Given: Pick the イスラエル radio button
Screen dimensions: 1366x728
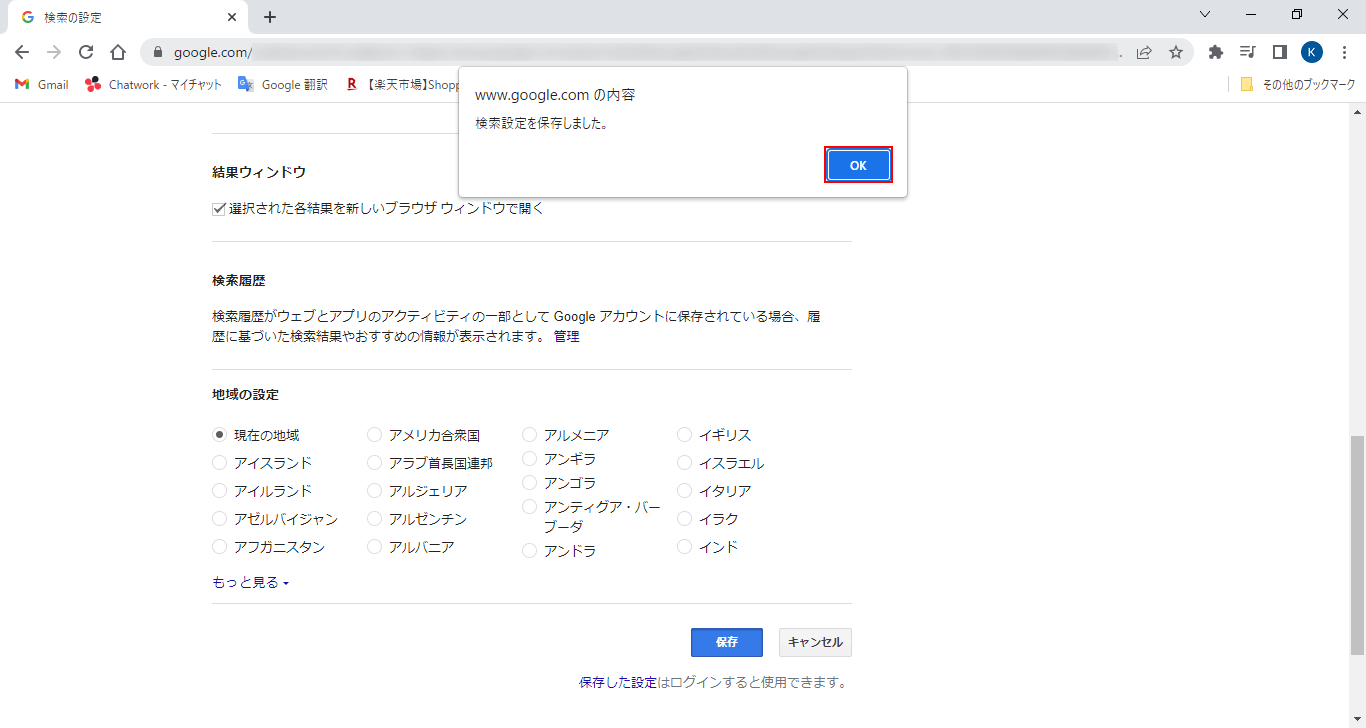Looking at the screenshot, I should pyautogui.click(x=684, y=463).
